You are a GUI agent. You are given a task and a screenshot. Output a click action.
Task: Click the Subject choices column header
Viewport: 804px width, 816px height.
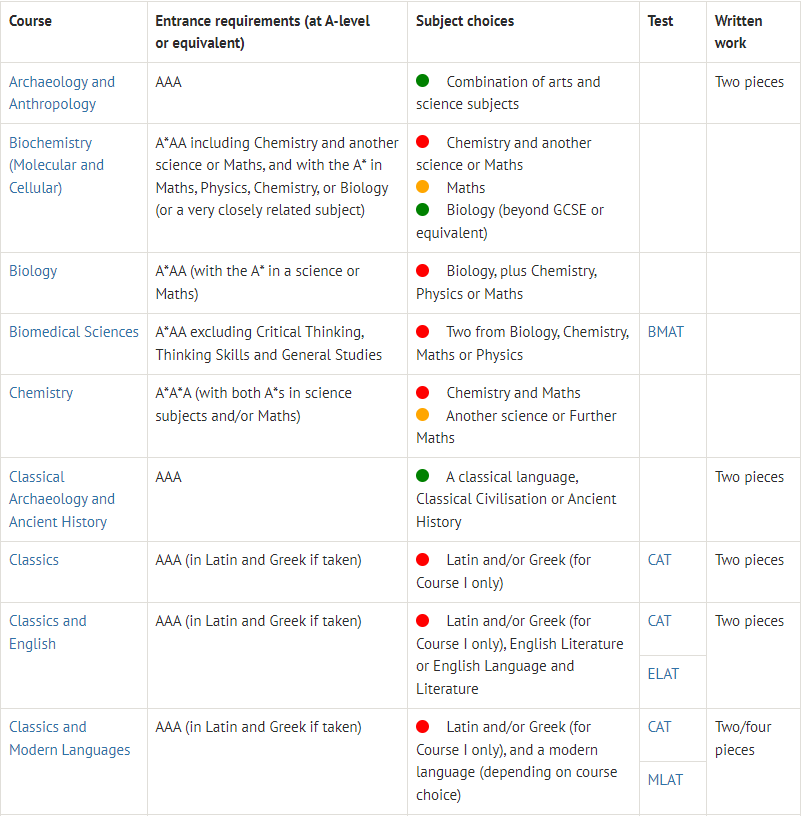(464, 21)
